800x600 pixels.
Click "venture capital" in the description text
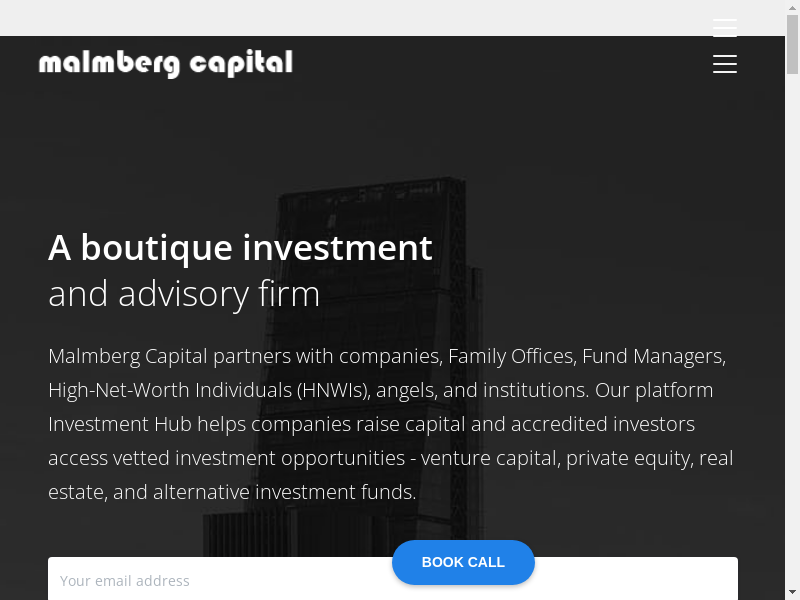(488, 458)
